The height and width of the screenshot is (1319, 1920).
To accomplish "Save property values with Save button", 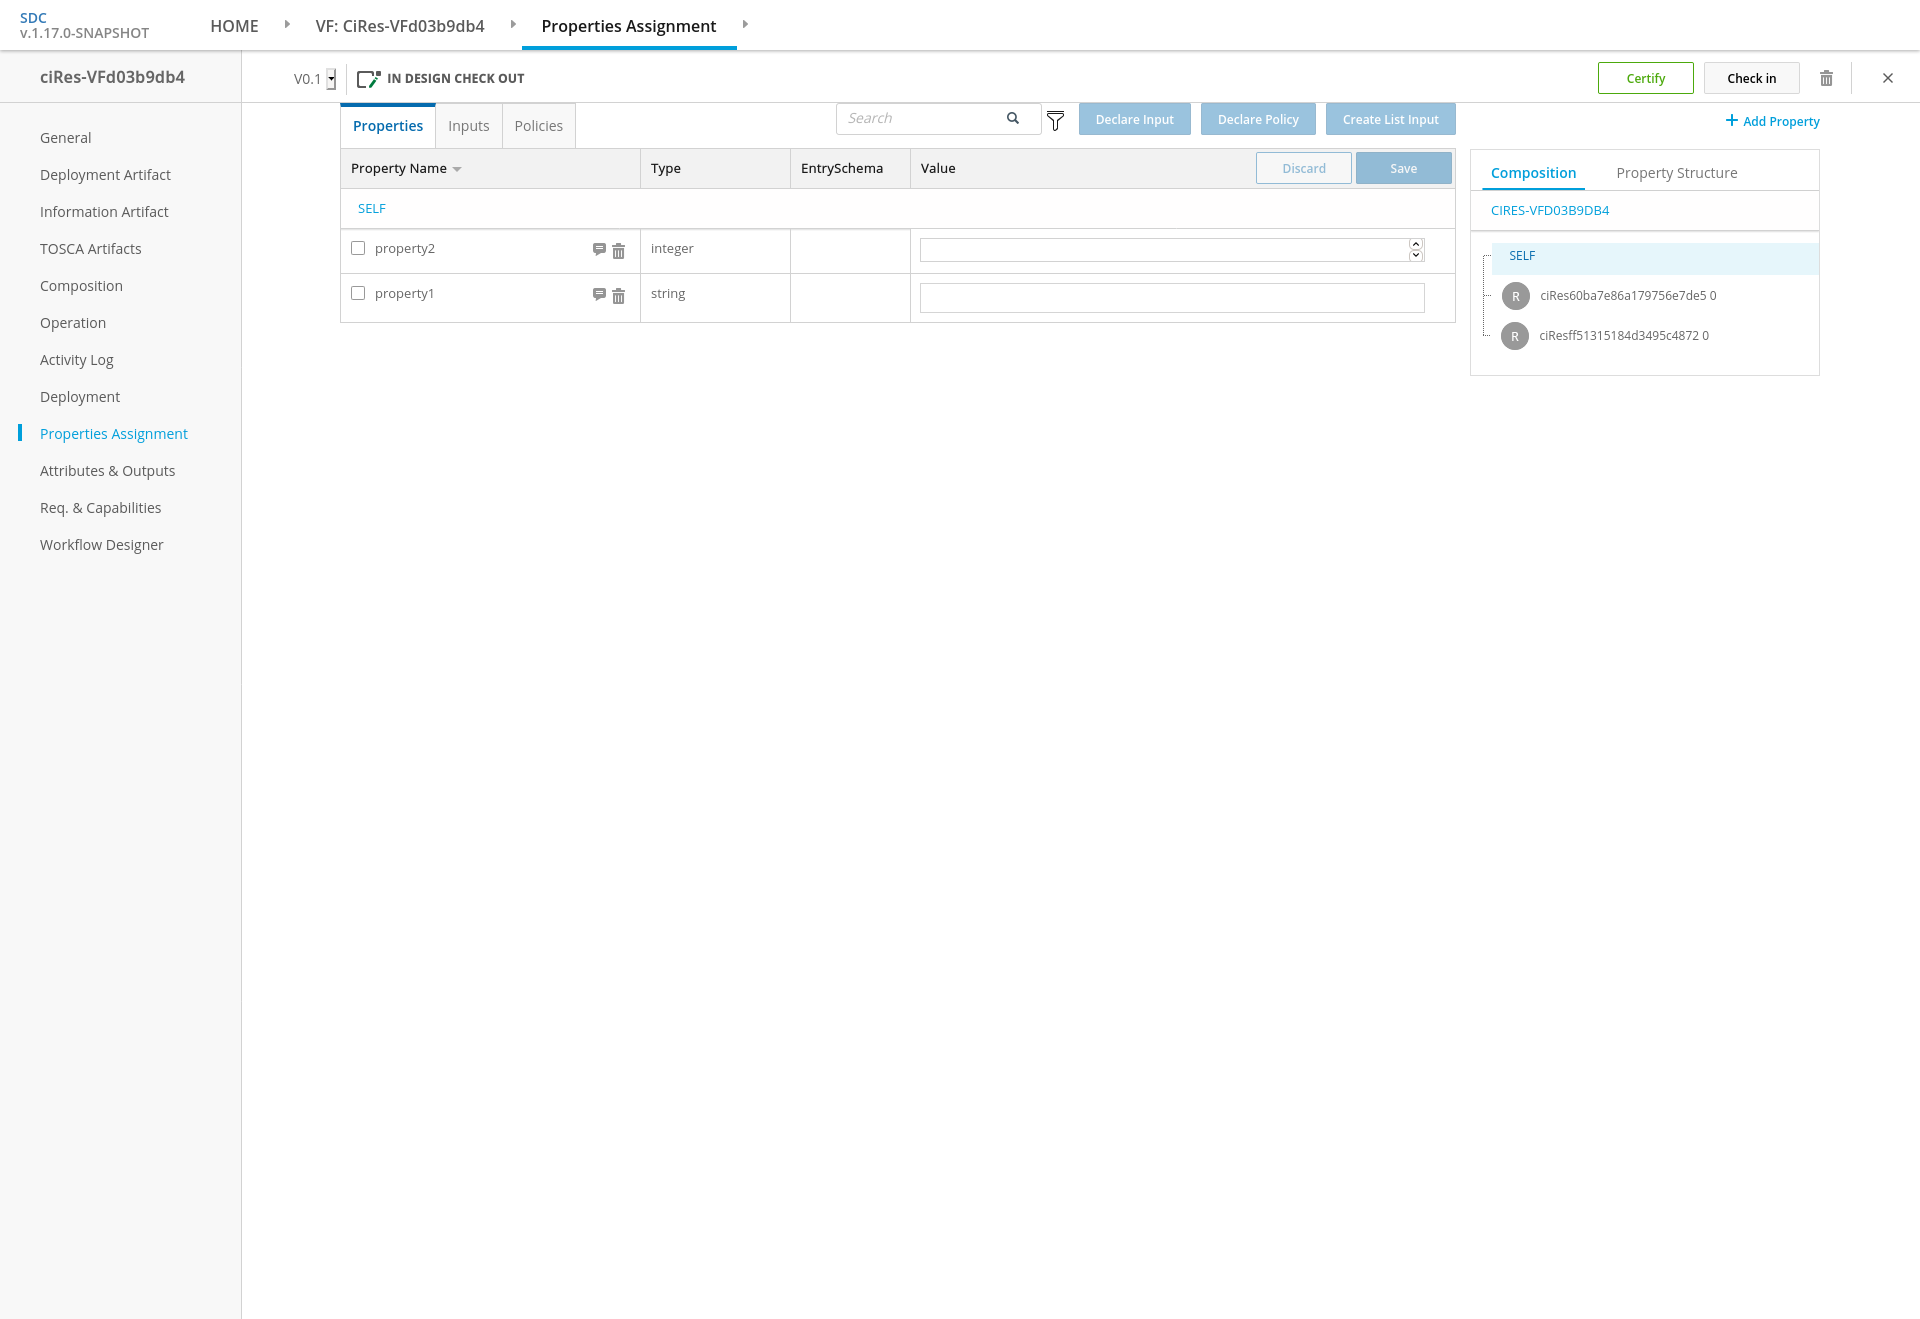I will tap(1404, 168).
